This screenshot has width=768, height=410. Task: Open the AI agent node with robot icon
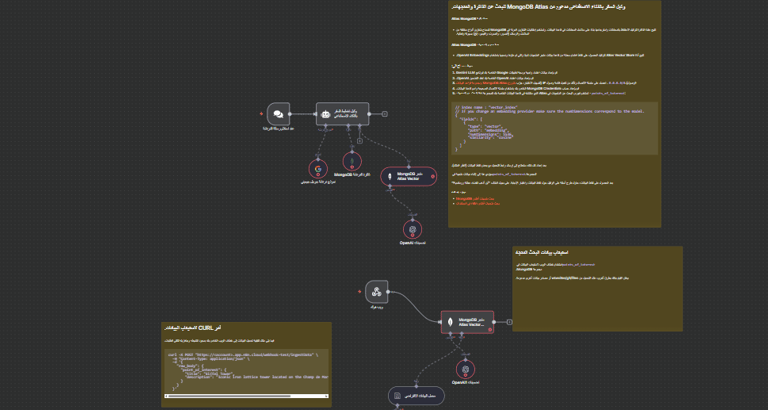(x=342, y=114)
